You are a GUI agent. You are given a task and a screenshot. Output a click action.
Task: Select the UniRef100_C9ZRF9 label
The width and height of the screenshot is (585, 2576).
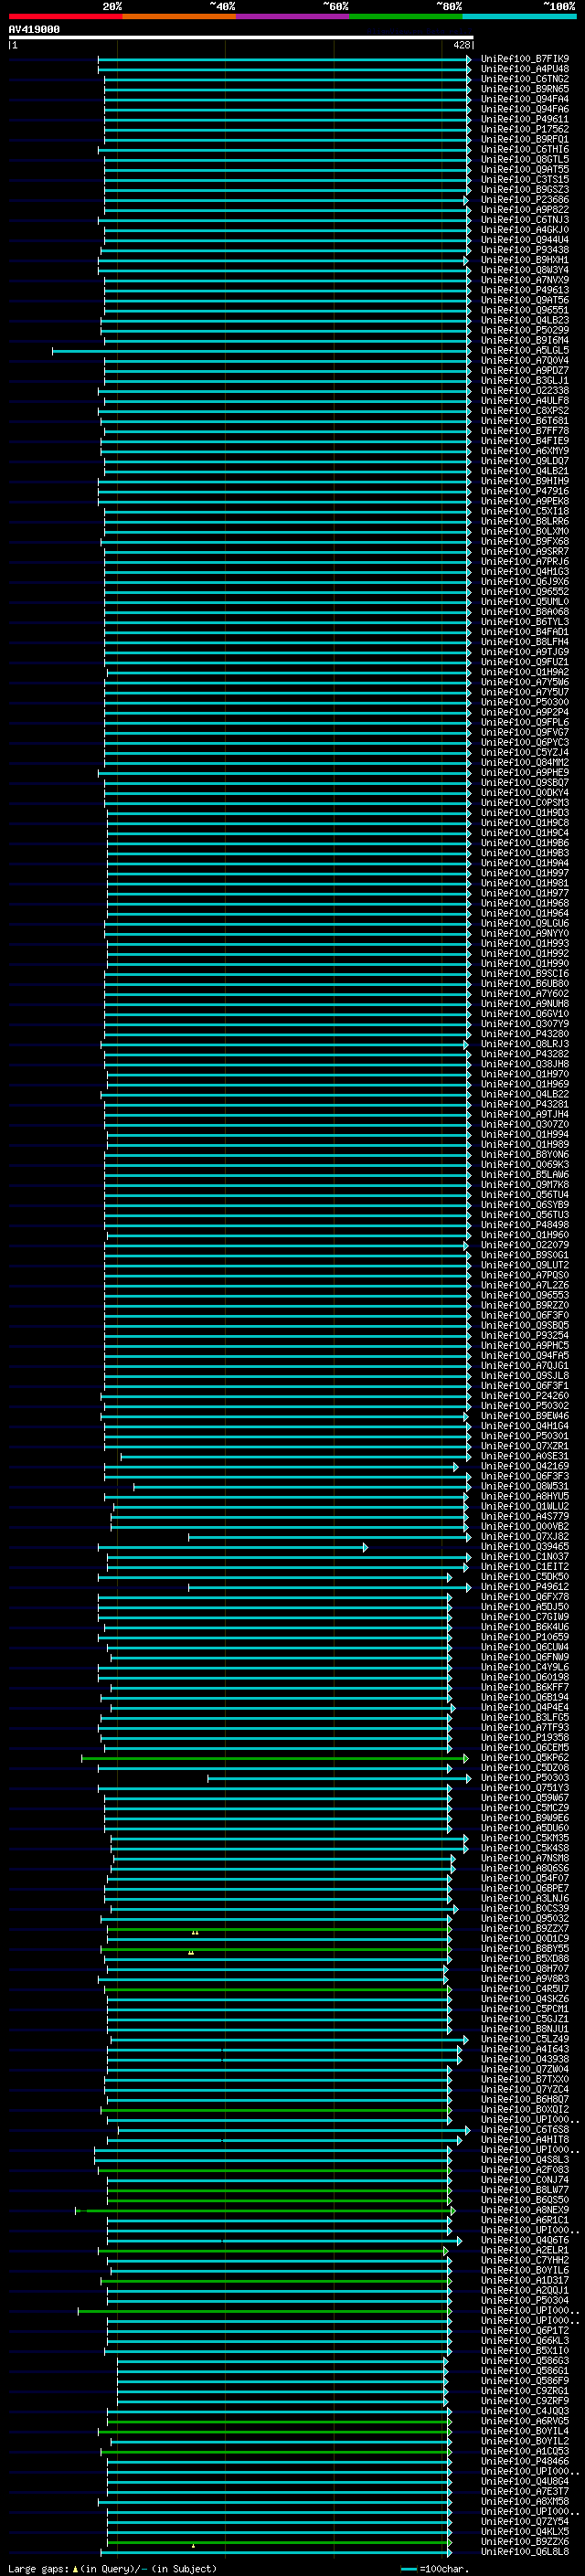pos(524,2400)
